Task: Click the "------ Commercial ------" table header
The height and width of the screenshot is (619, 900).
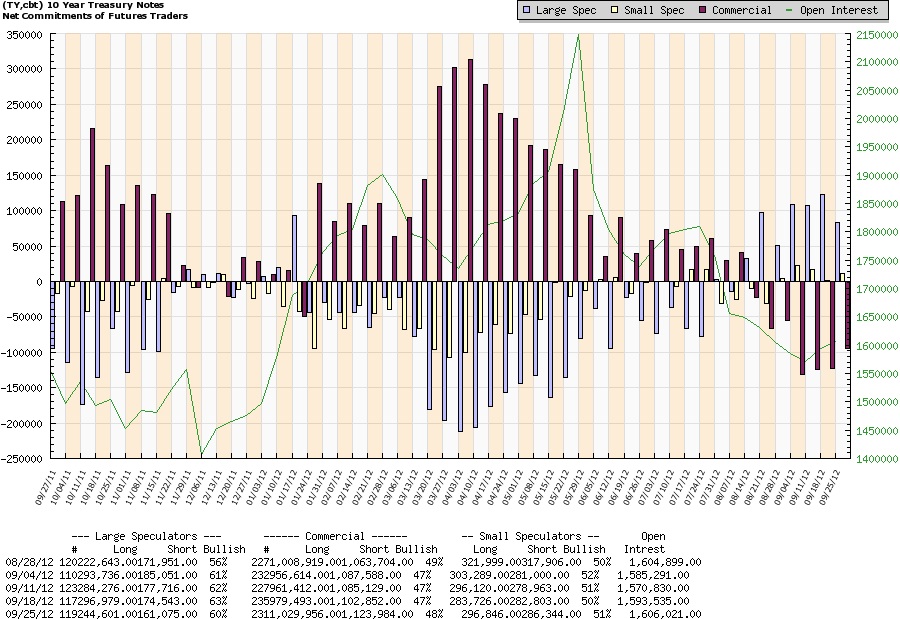Action: point(335,536)
